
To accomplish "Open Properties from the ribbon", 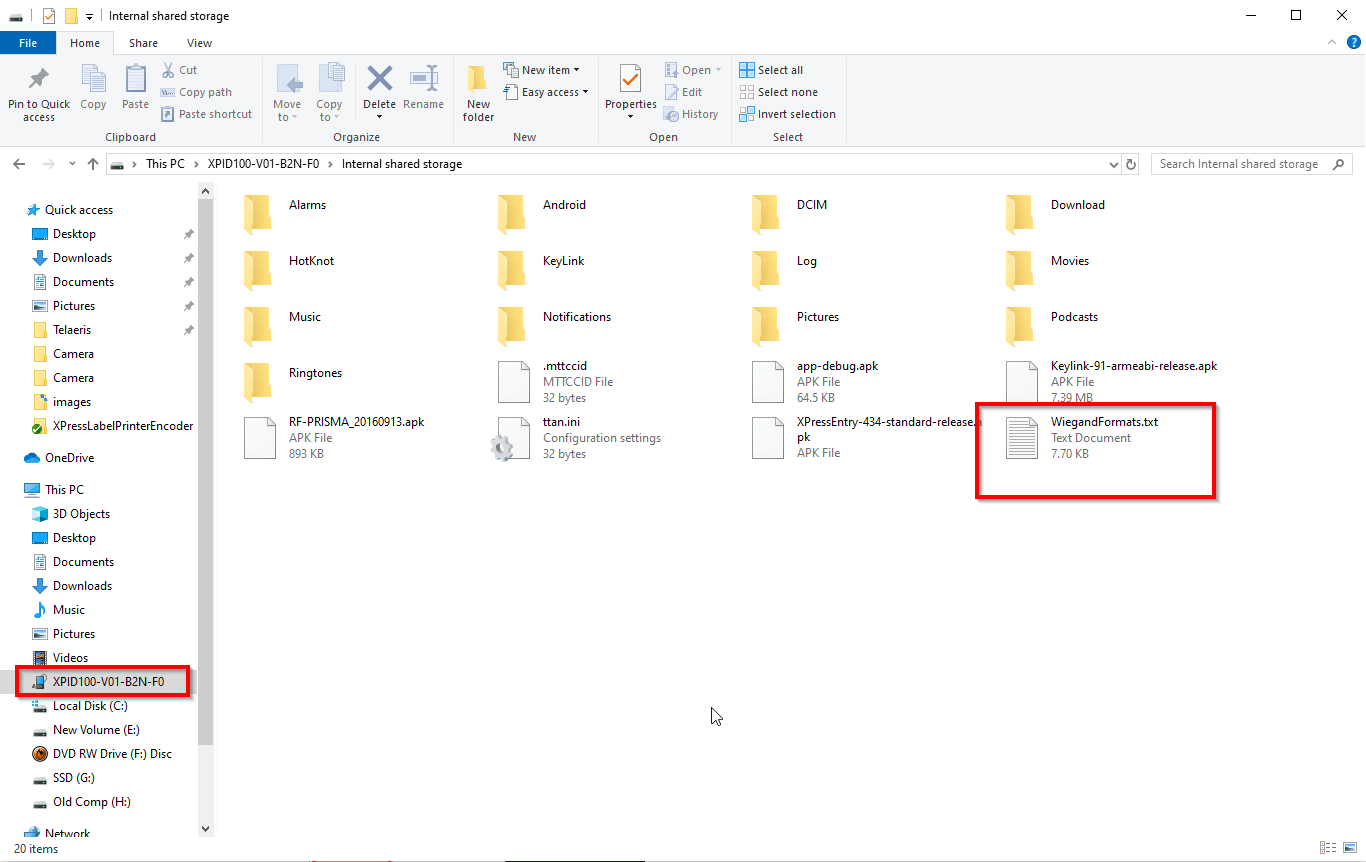I will click(630, 80).
